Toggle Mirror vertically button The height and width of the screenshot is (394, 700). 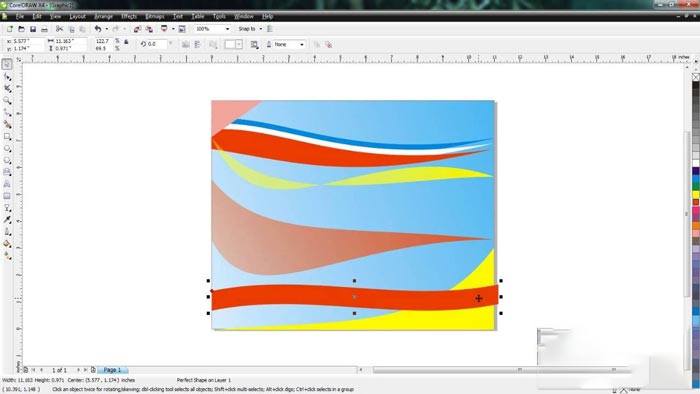(x=197, y=45)
